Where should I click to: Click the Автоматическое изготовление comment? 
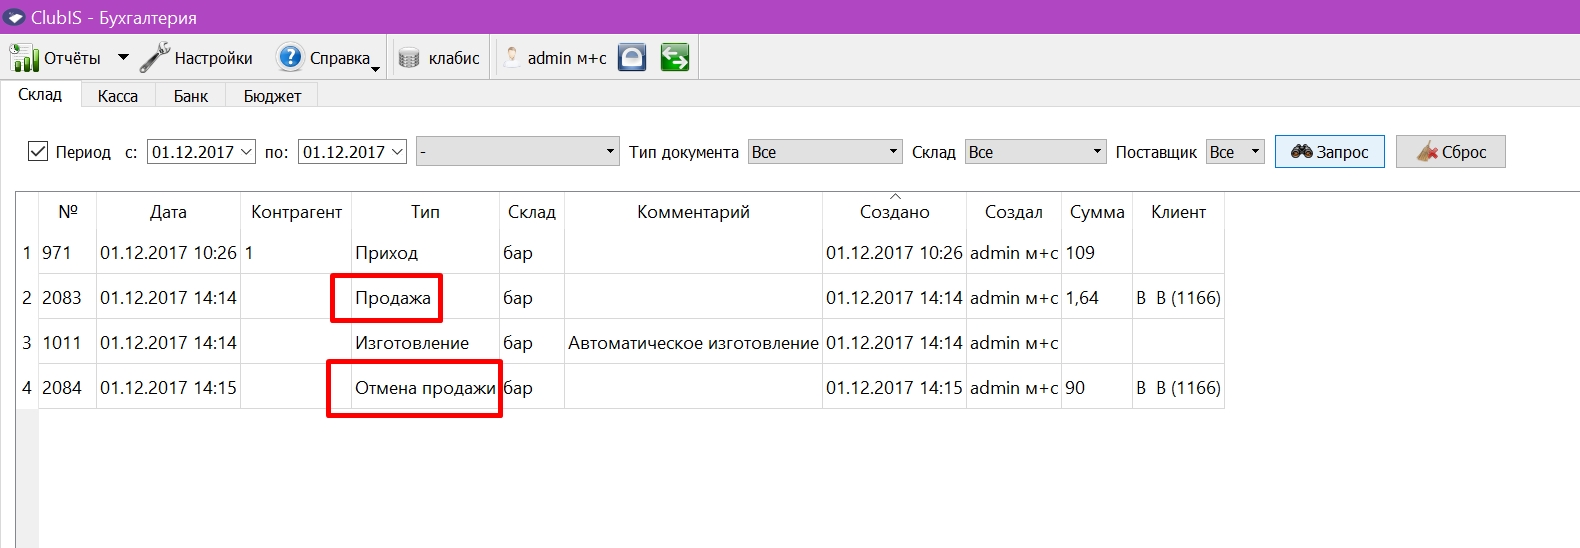[693, 343]
